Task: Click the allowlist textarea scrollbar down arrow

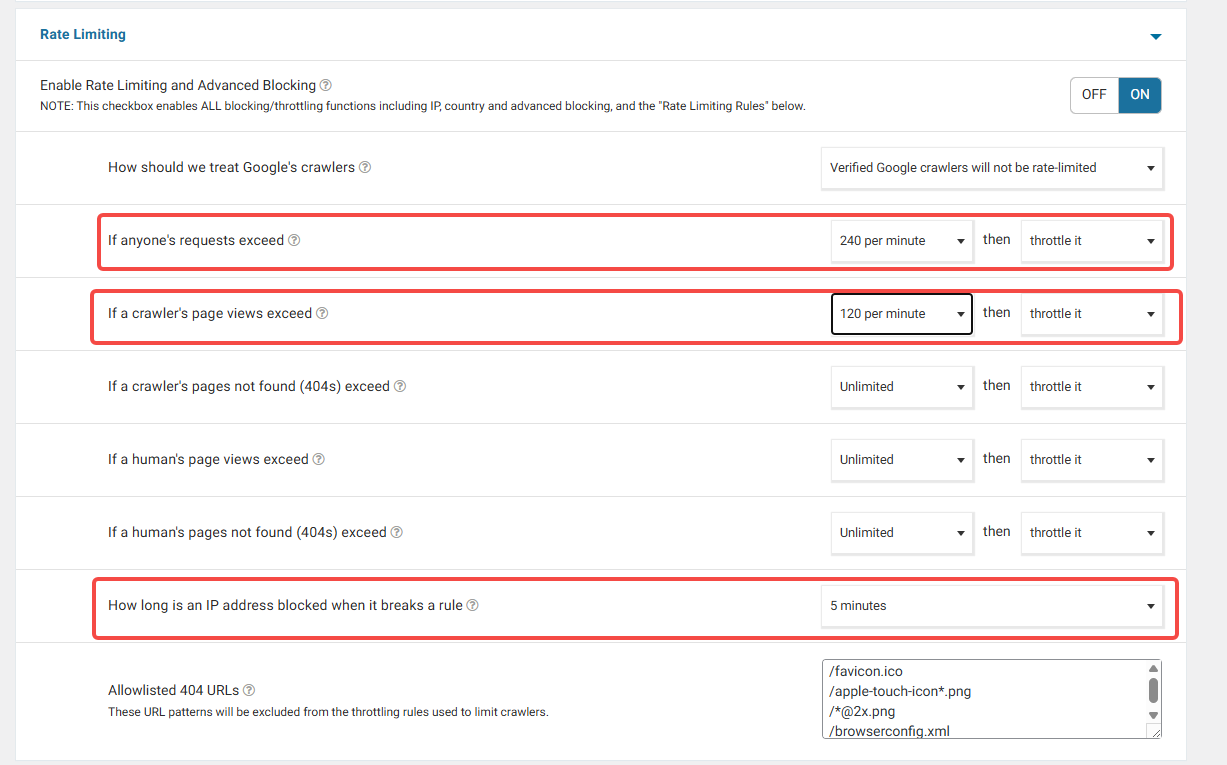Action: (x=1153, y=715)
